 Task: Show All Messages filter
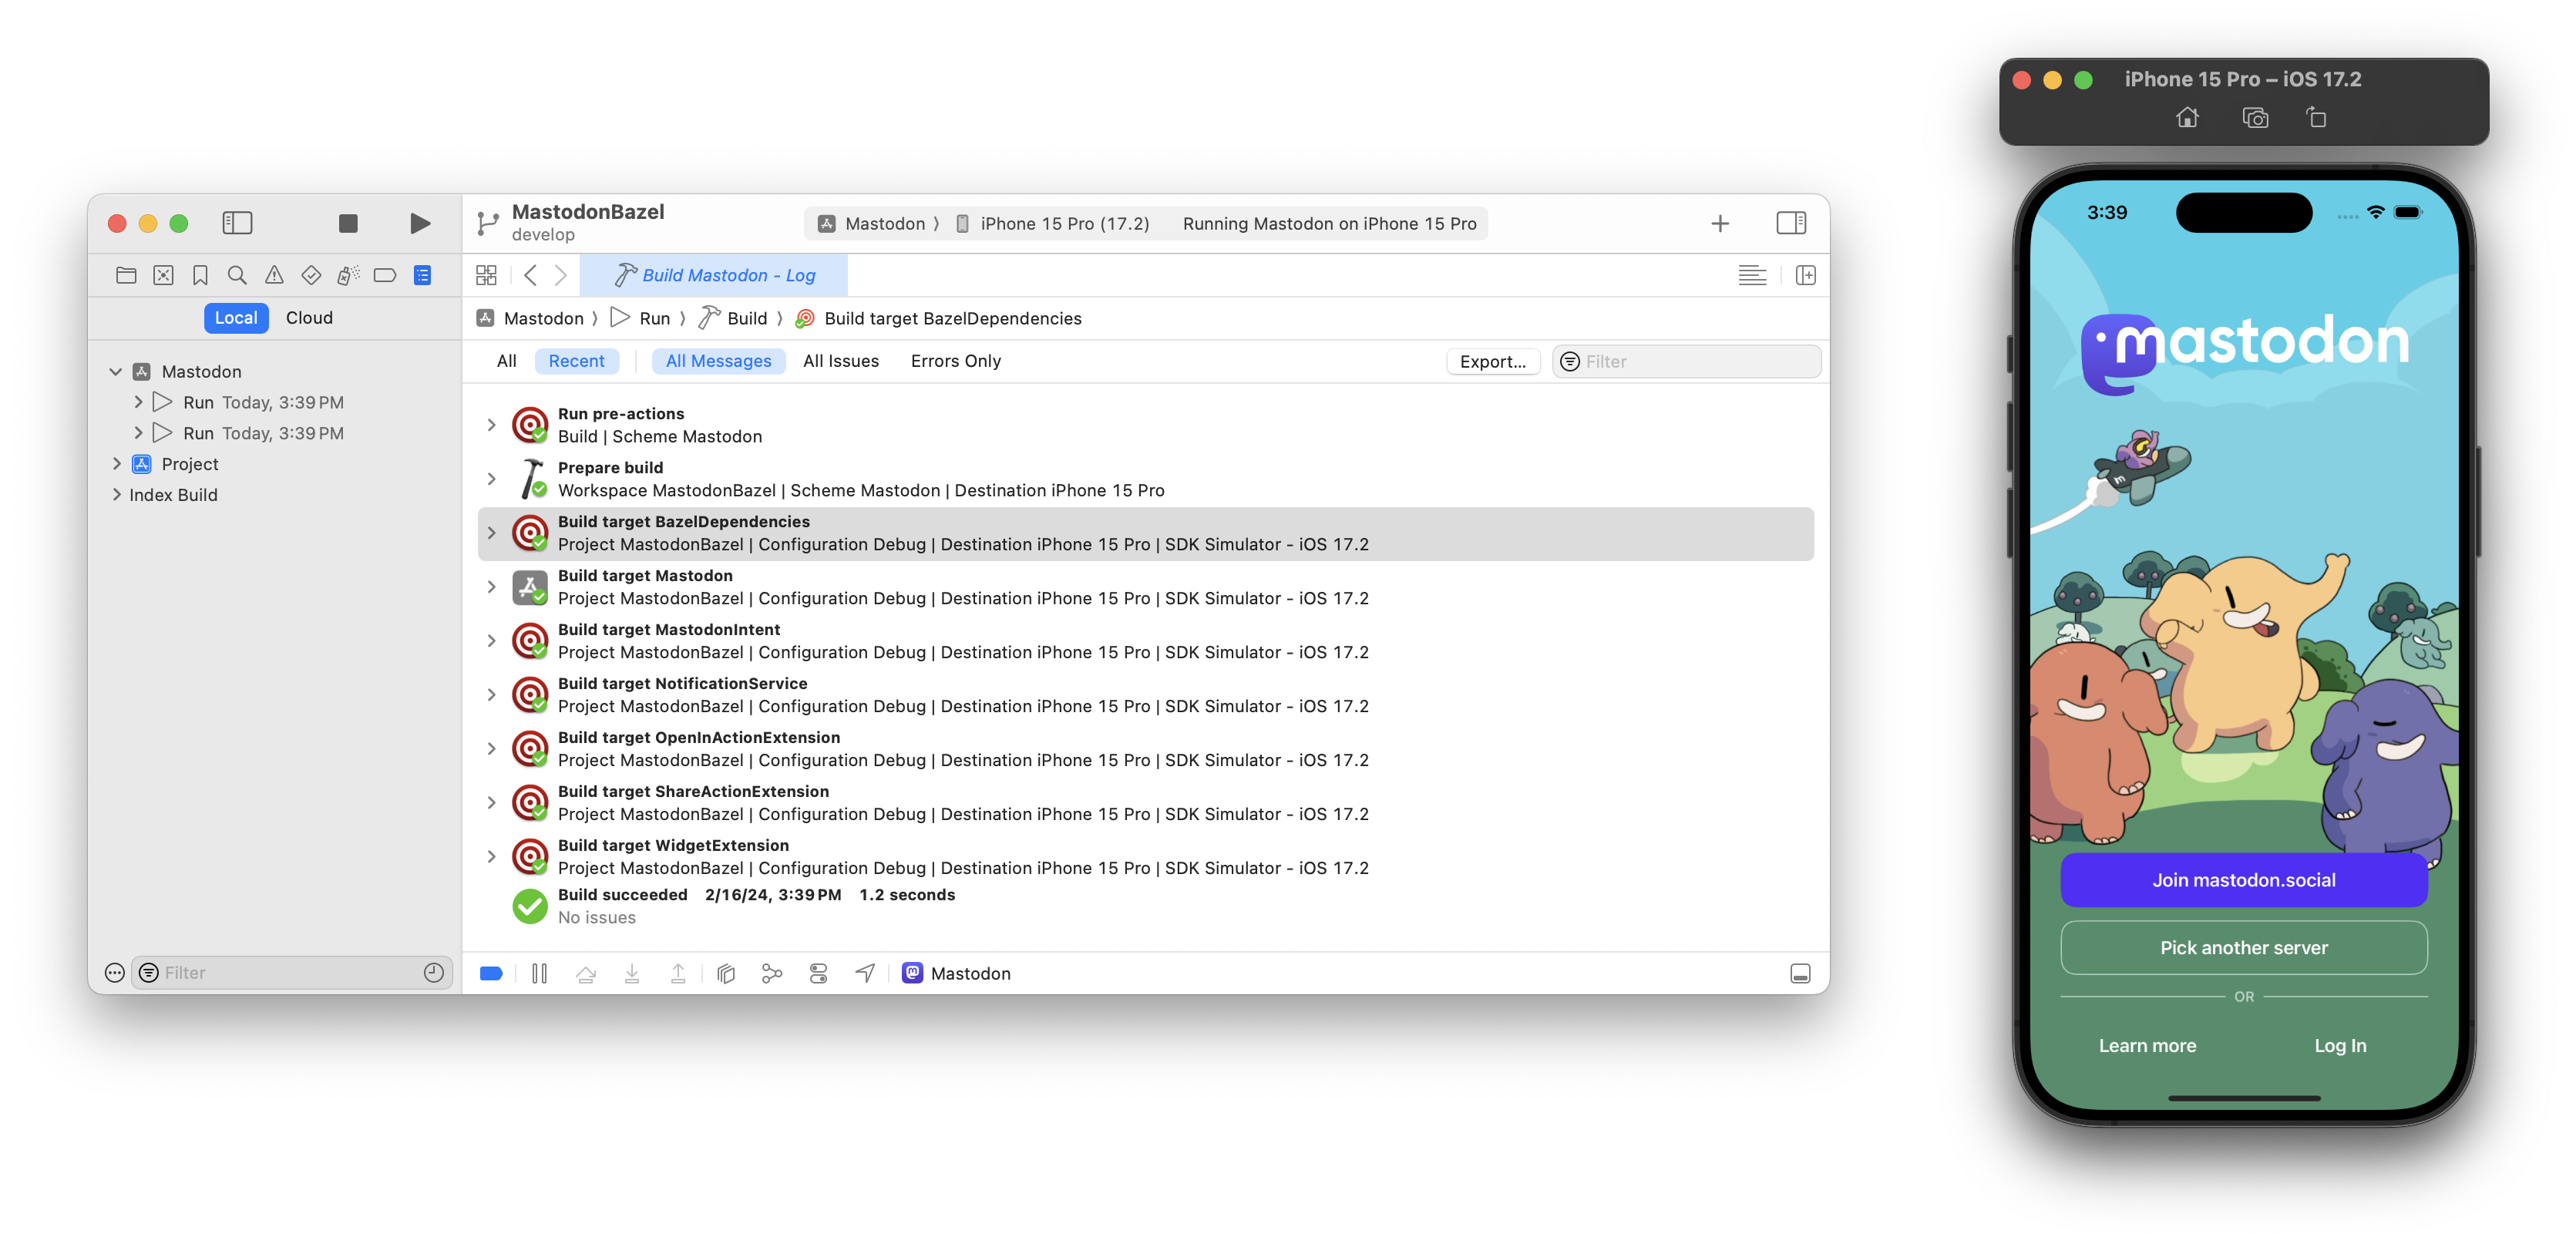718,361
